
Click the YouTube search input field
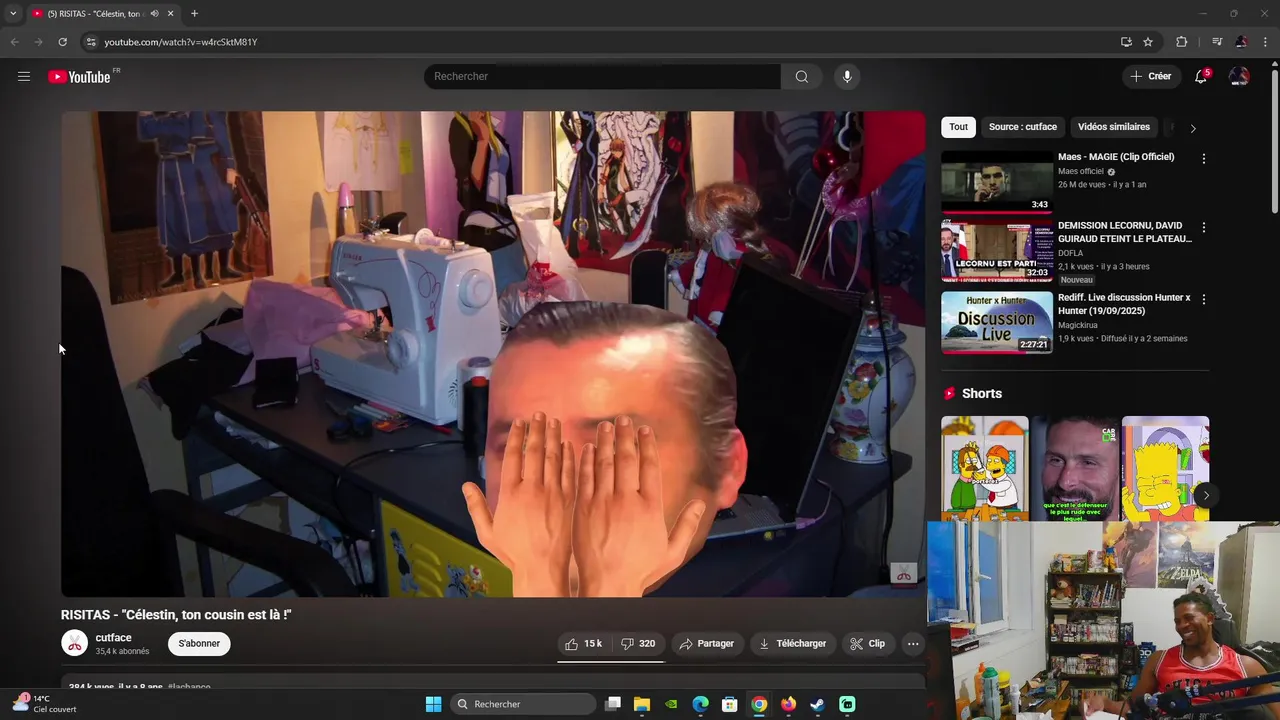[602, 76]
